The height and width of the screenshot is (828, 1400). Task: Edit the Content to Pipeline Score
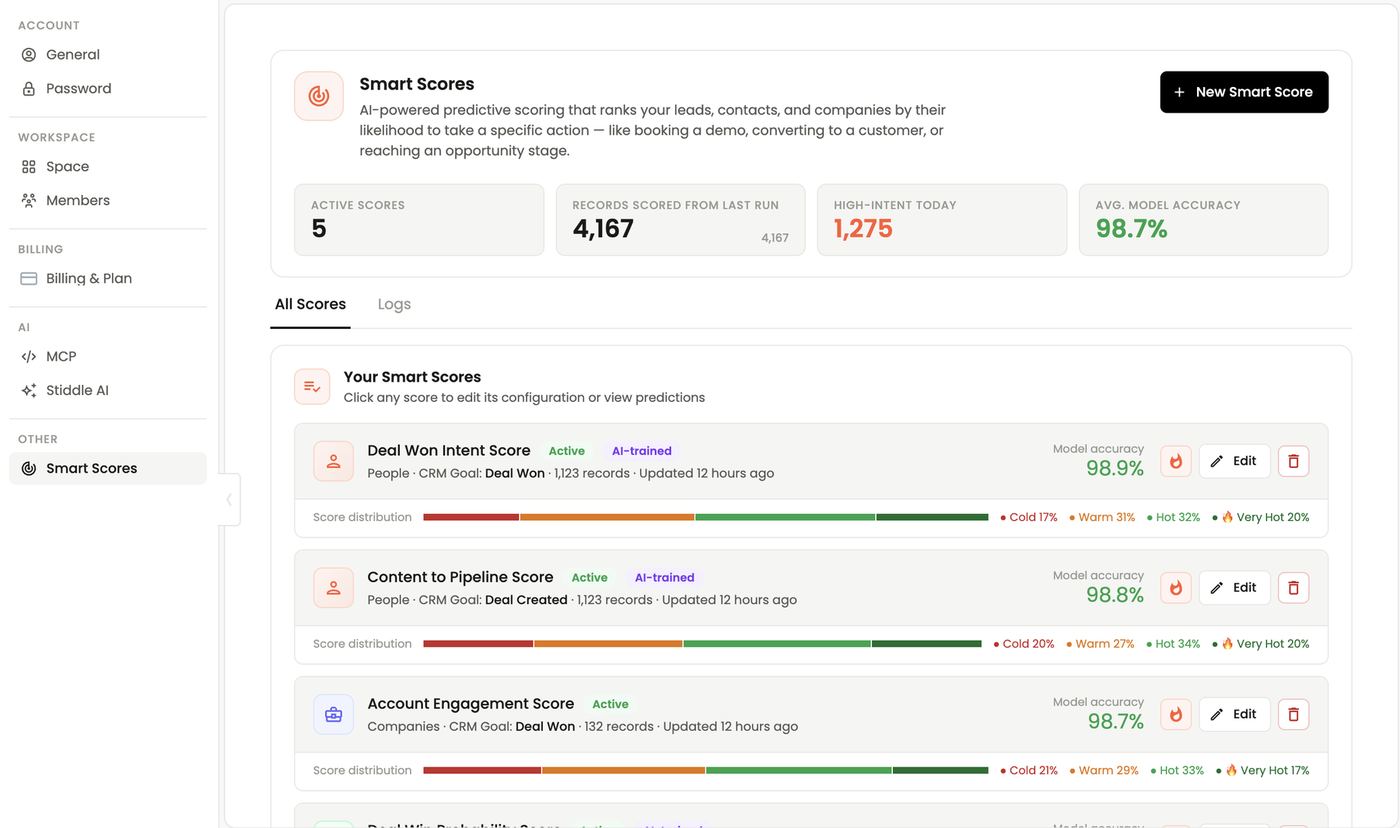pyautogui.click(x=1234, y=588)
